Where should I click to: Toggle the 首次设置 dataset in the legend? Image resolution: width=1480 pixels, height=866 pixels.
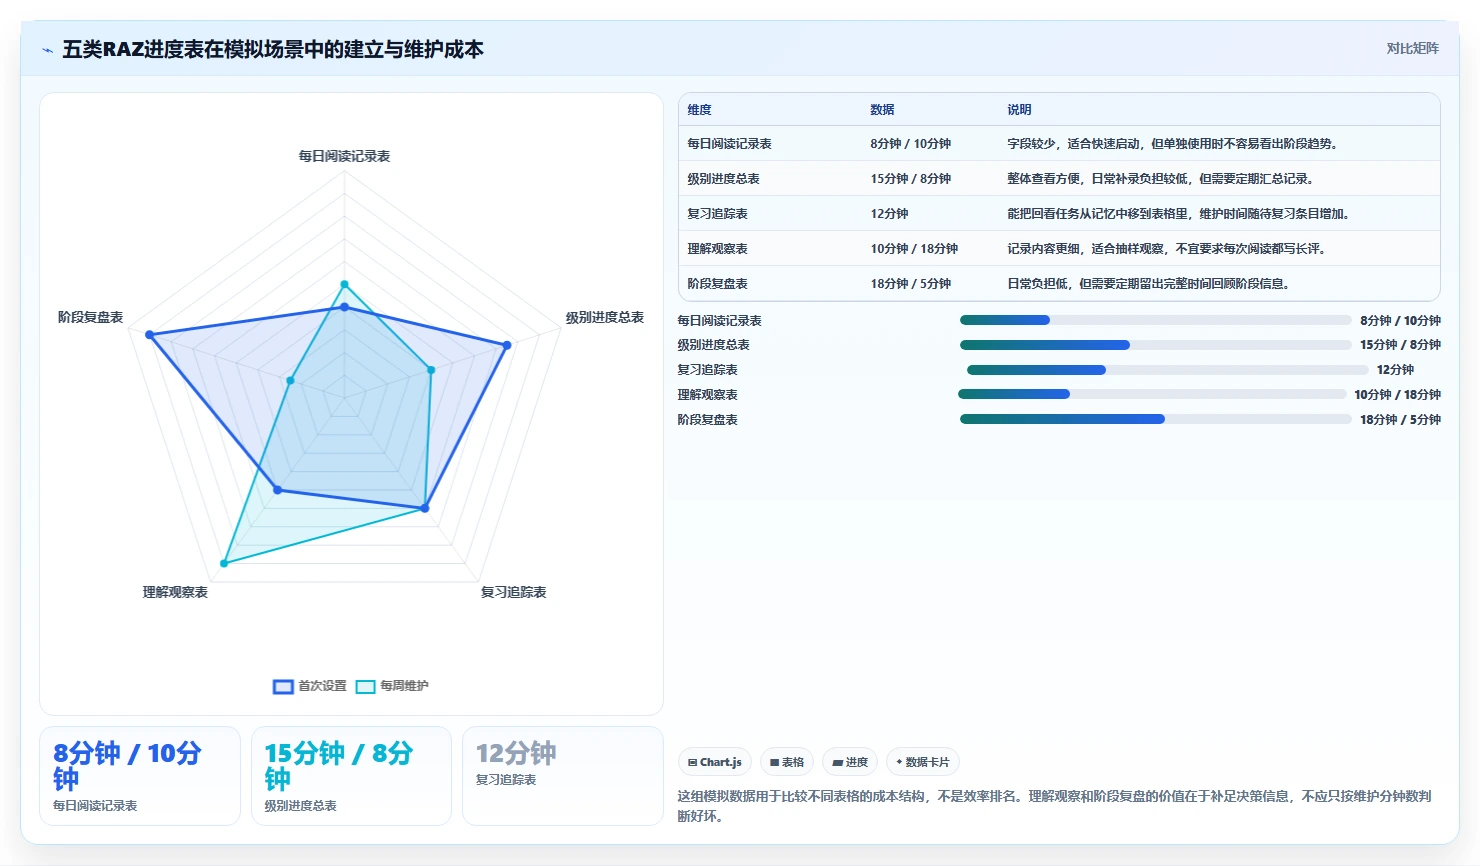click(310, 686)
